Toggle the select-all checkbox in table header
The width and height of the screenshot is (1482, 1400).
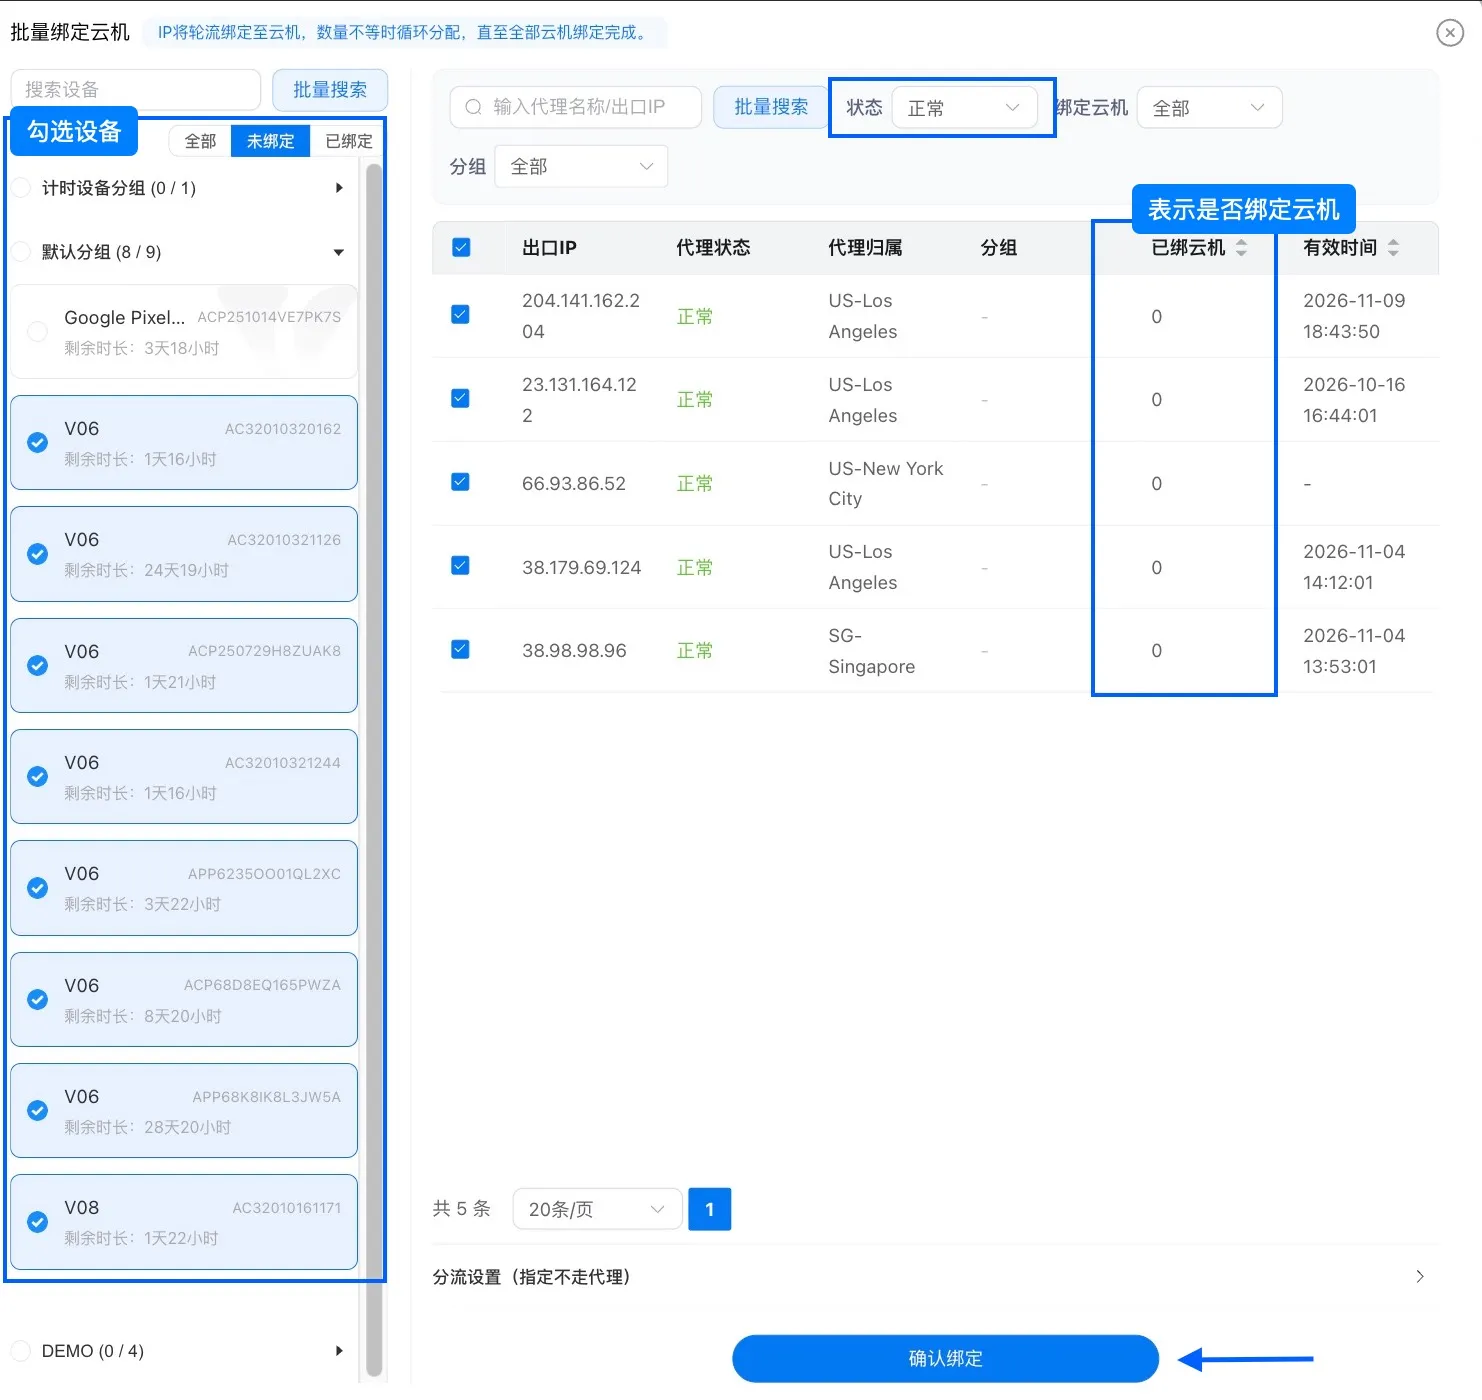[461, 248]
